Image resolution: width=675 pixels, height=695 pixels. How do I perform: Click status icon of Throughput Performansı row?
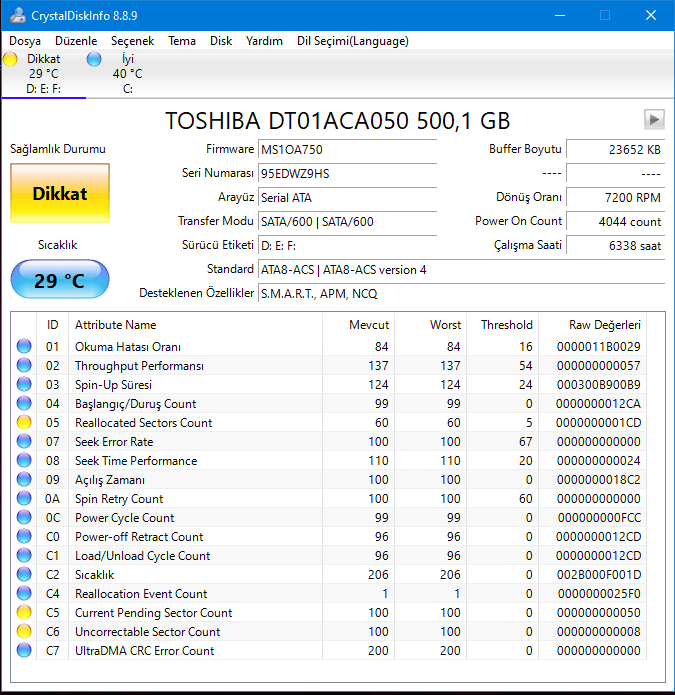[x=24, y=365]
